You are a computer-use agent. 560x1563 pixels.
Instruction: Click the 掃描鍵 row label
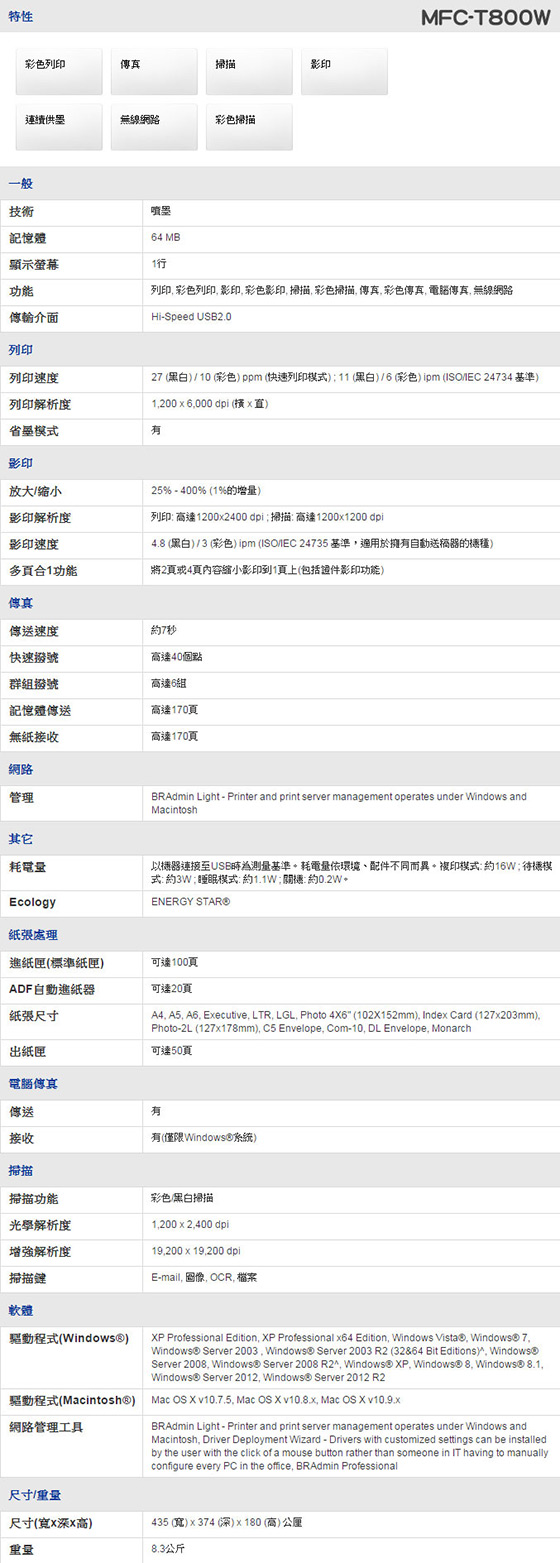(x=27, y=1277)
